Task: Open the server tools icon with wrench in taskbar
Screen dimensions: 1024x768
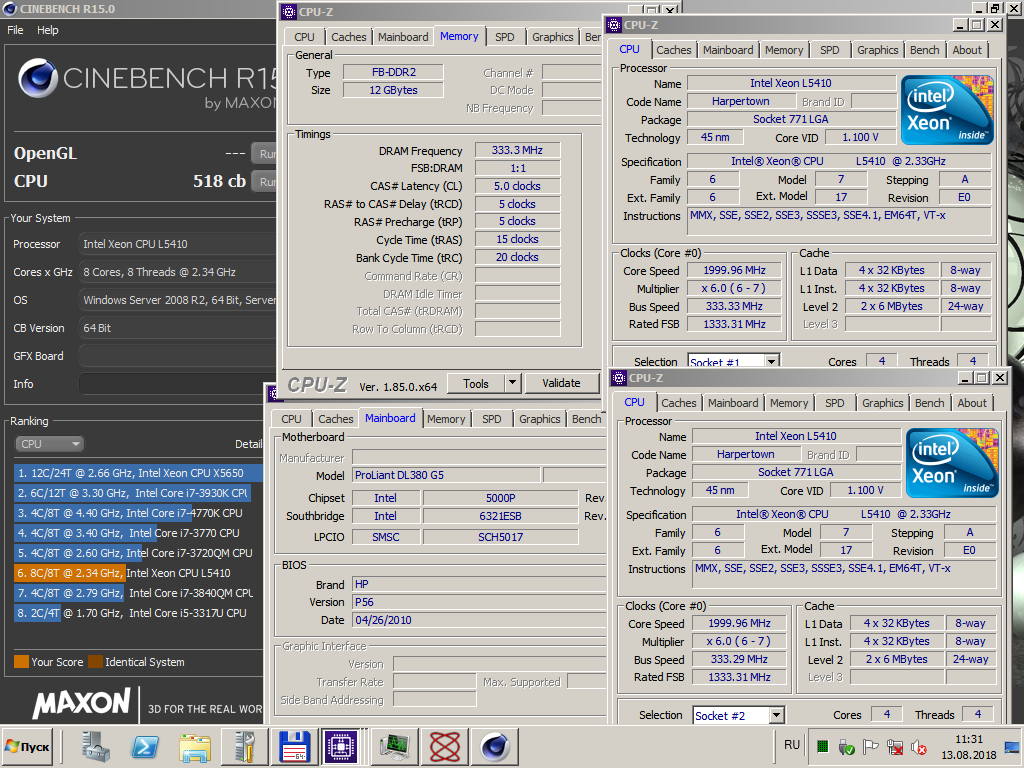Action: click(244, 746)
